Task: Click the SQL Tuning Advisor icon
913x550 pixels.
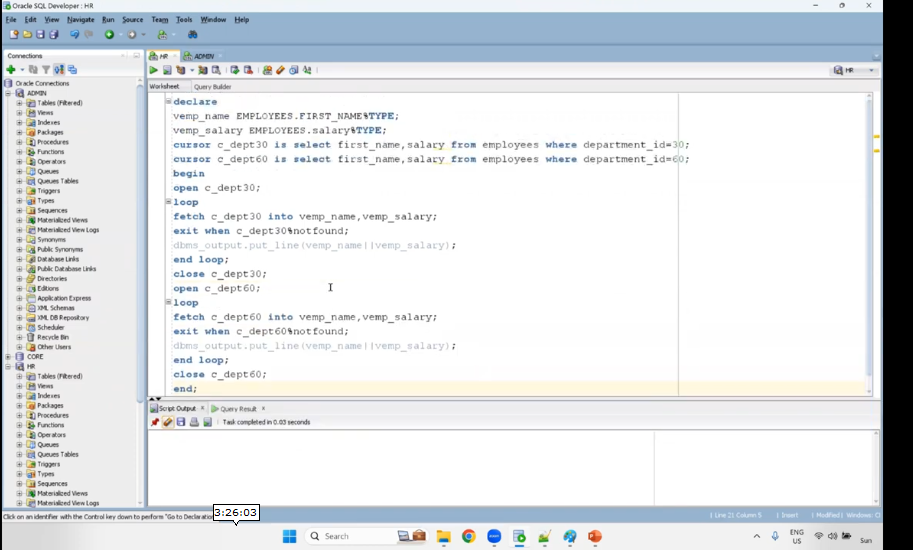Action: pos(216,70)
